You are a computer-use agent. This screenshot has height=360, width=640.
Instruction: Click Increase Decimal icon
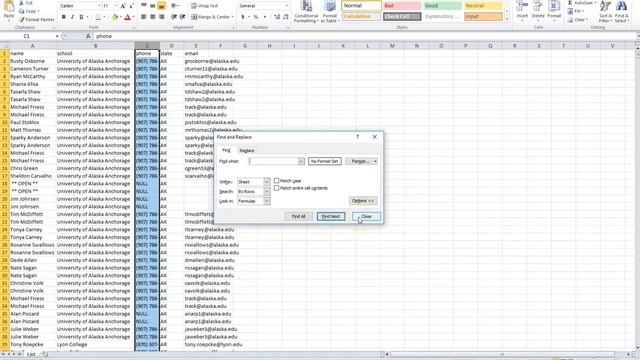coord(277,17)
